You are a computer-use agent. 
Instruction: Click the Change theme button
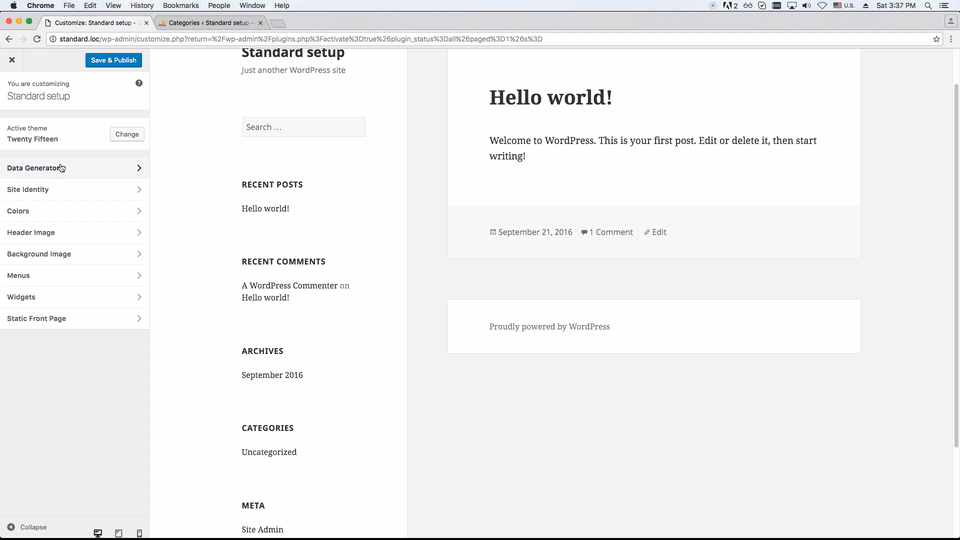[x=127, y=134]
